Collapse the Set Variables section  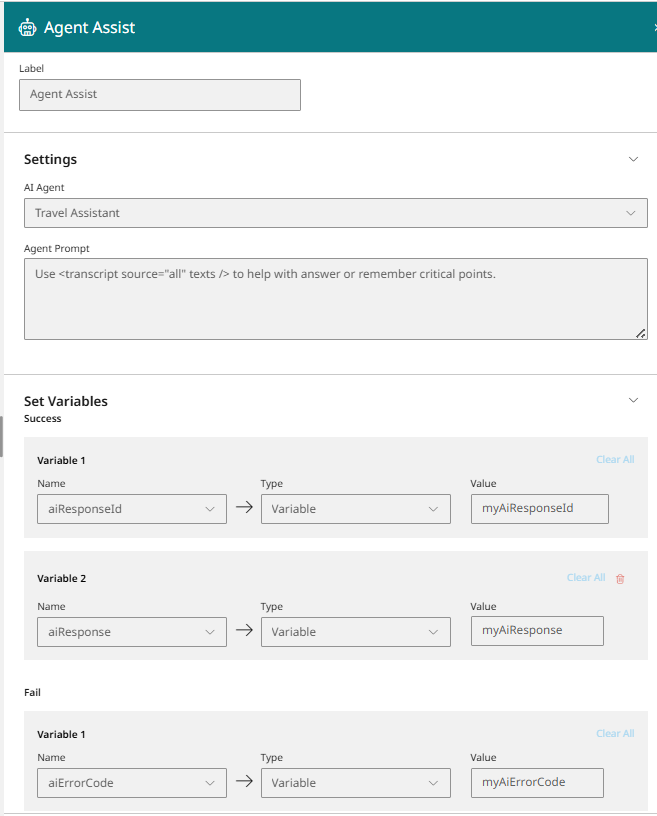[x=633, y=400]
